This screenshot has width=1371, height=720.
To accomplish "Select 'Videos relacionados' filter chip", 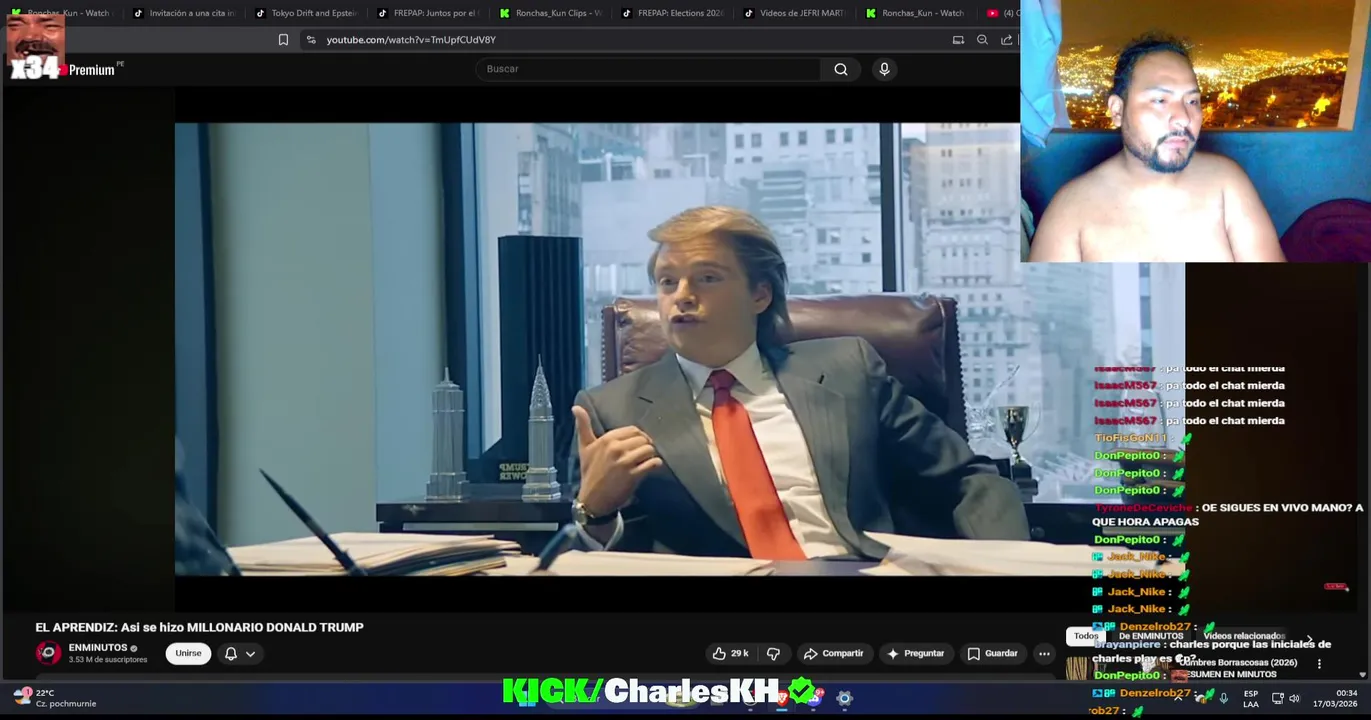I will (x=1243, y=636).
